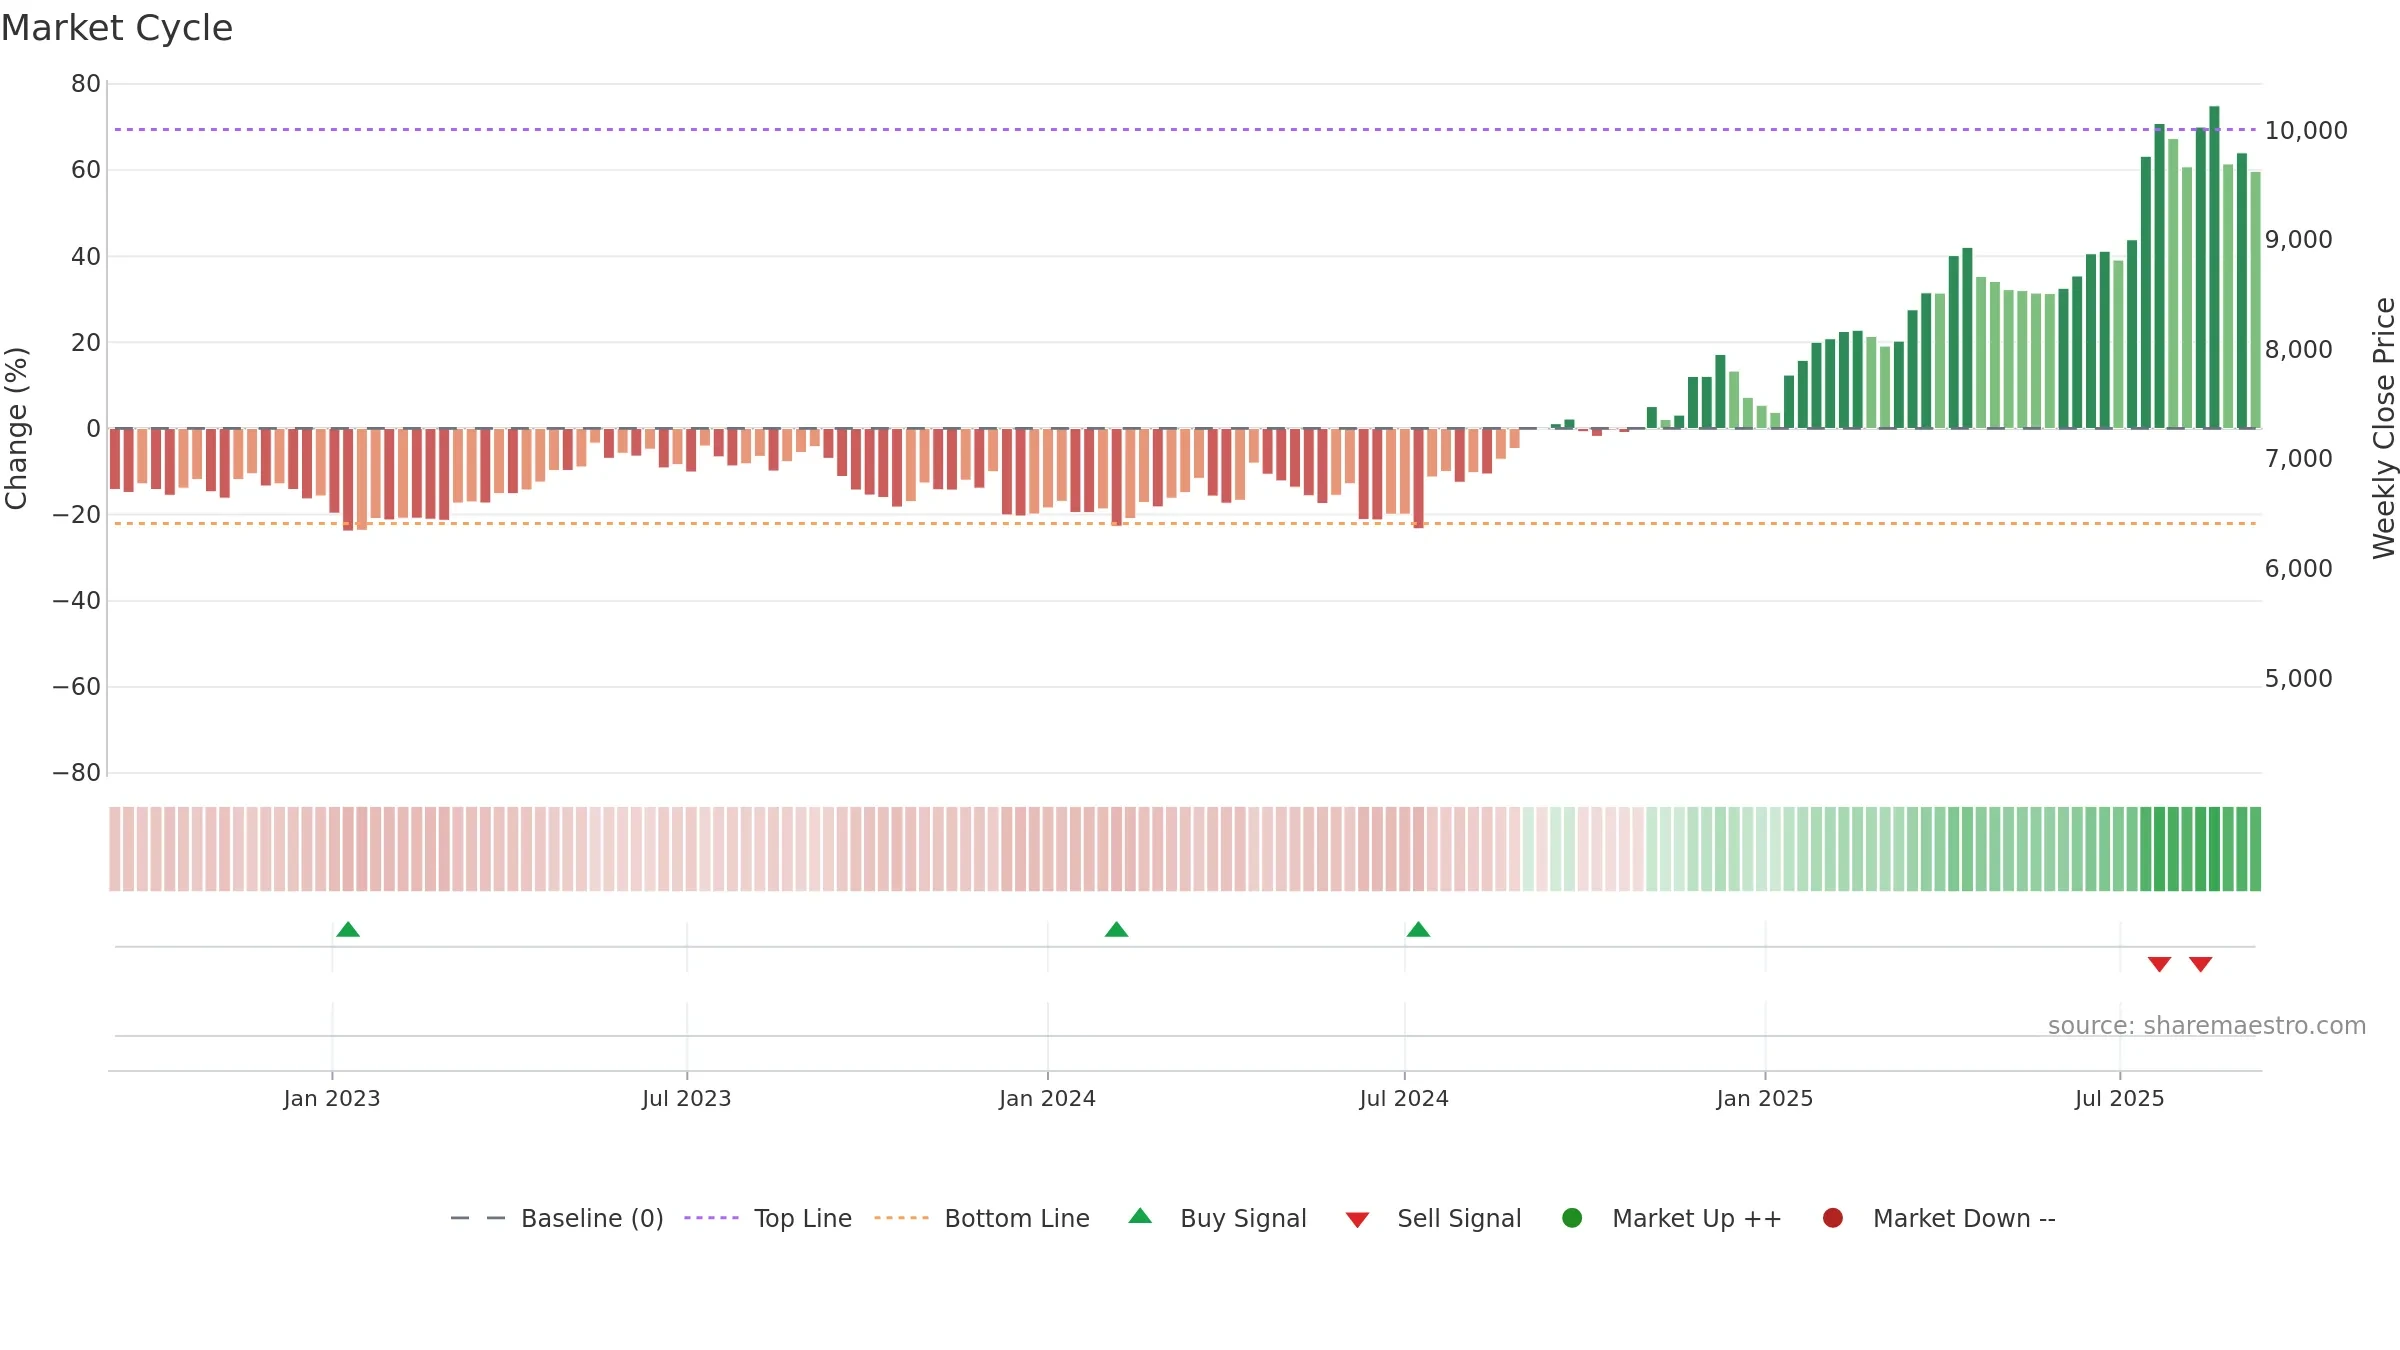
Task: Click the green Buy Signal triangle legend icon
Action: 1140,1216
